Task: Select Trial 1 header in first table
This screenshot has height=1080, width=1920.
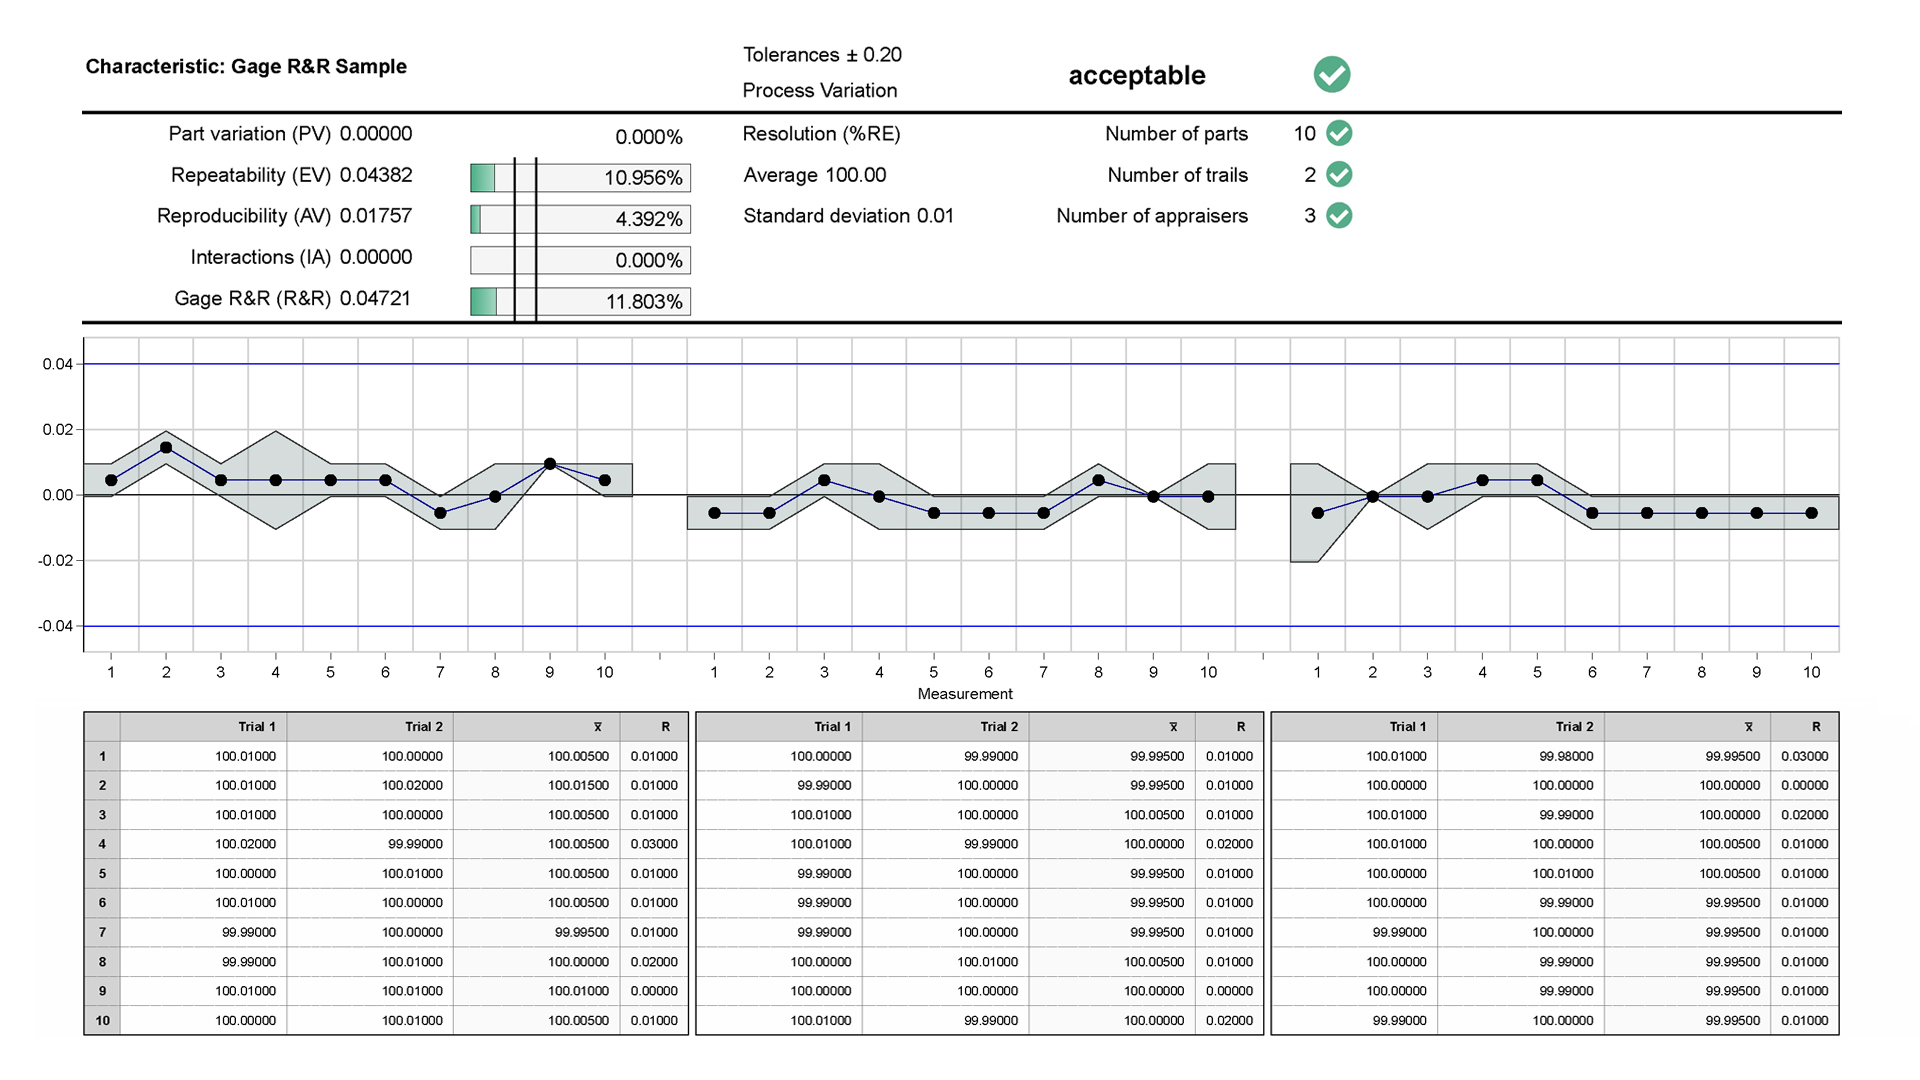Action: pos(257,727)
